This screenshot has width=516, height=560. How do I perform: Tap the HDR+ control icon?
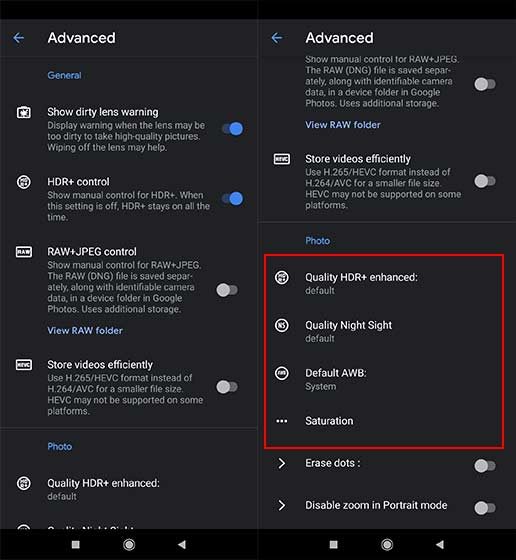tap(24, 182)
